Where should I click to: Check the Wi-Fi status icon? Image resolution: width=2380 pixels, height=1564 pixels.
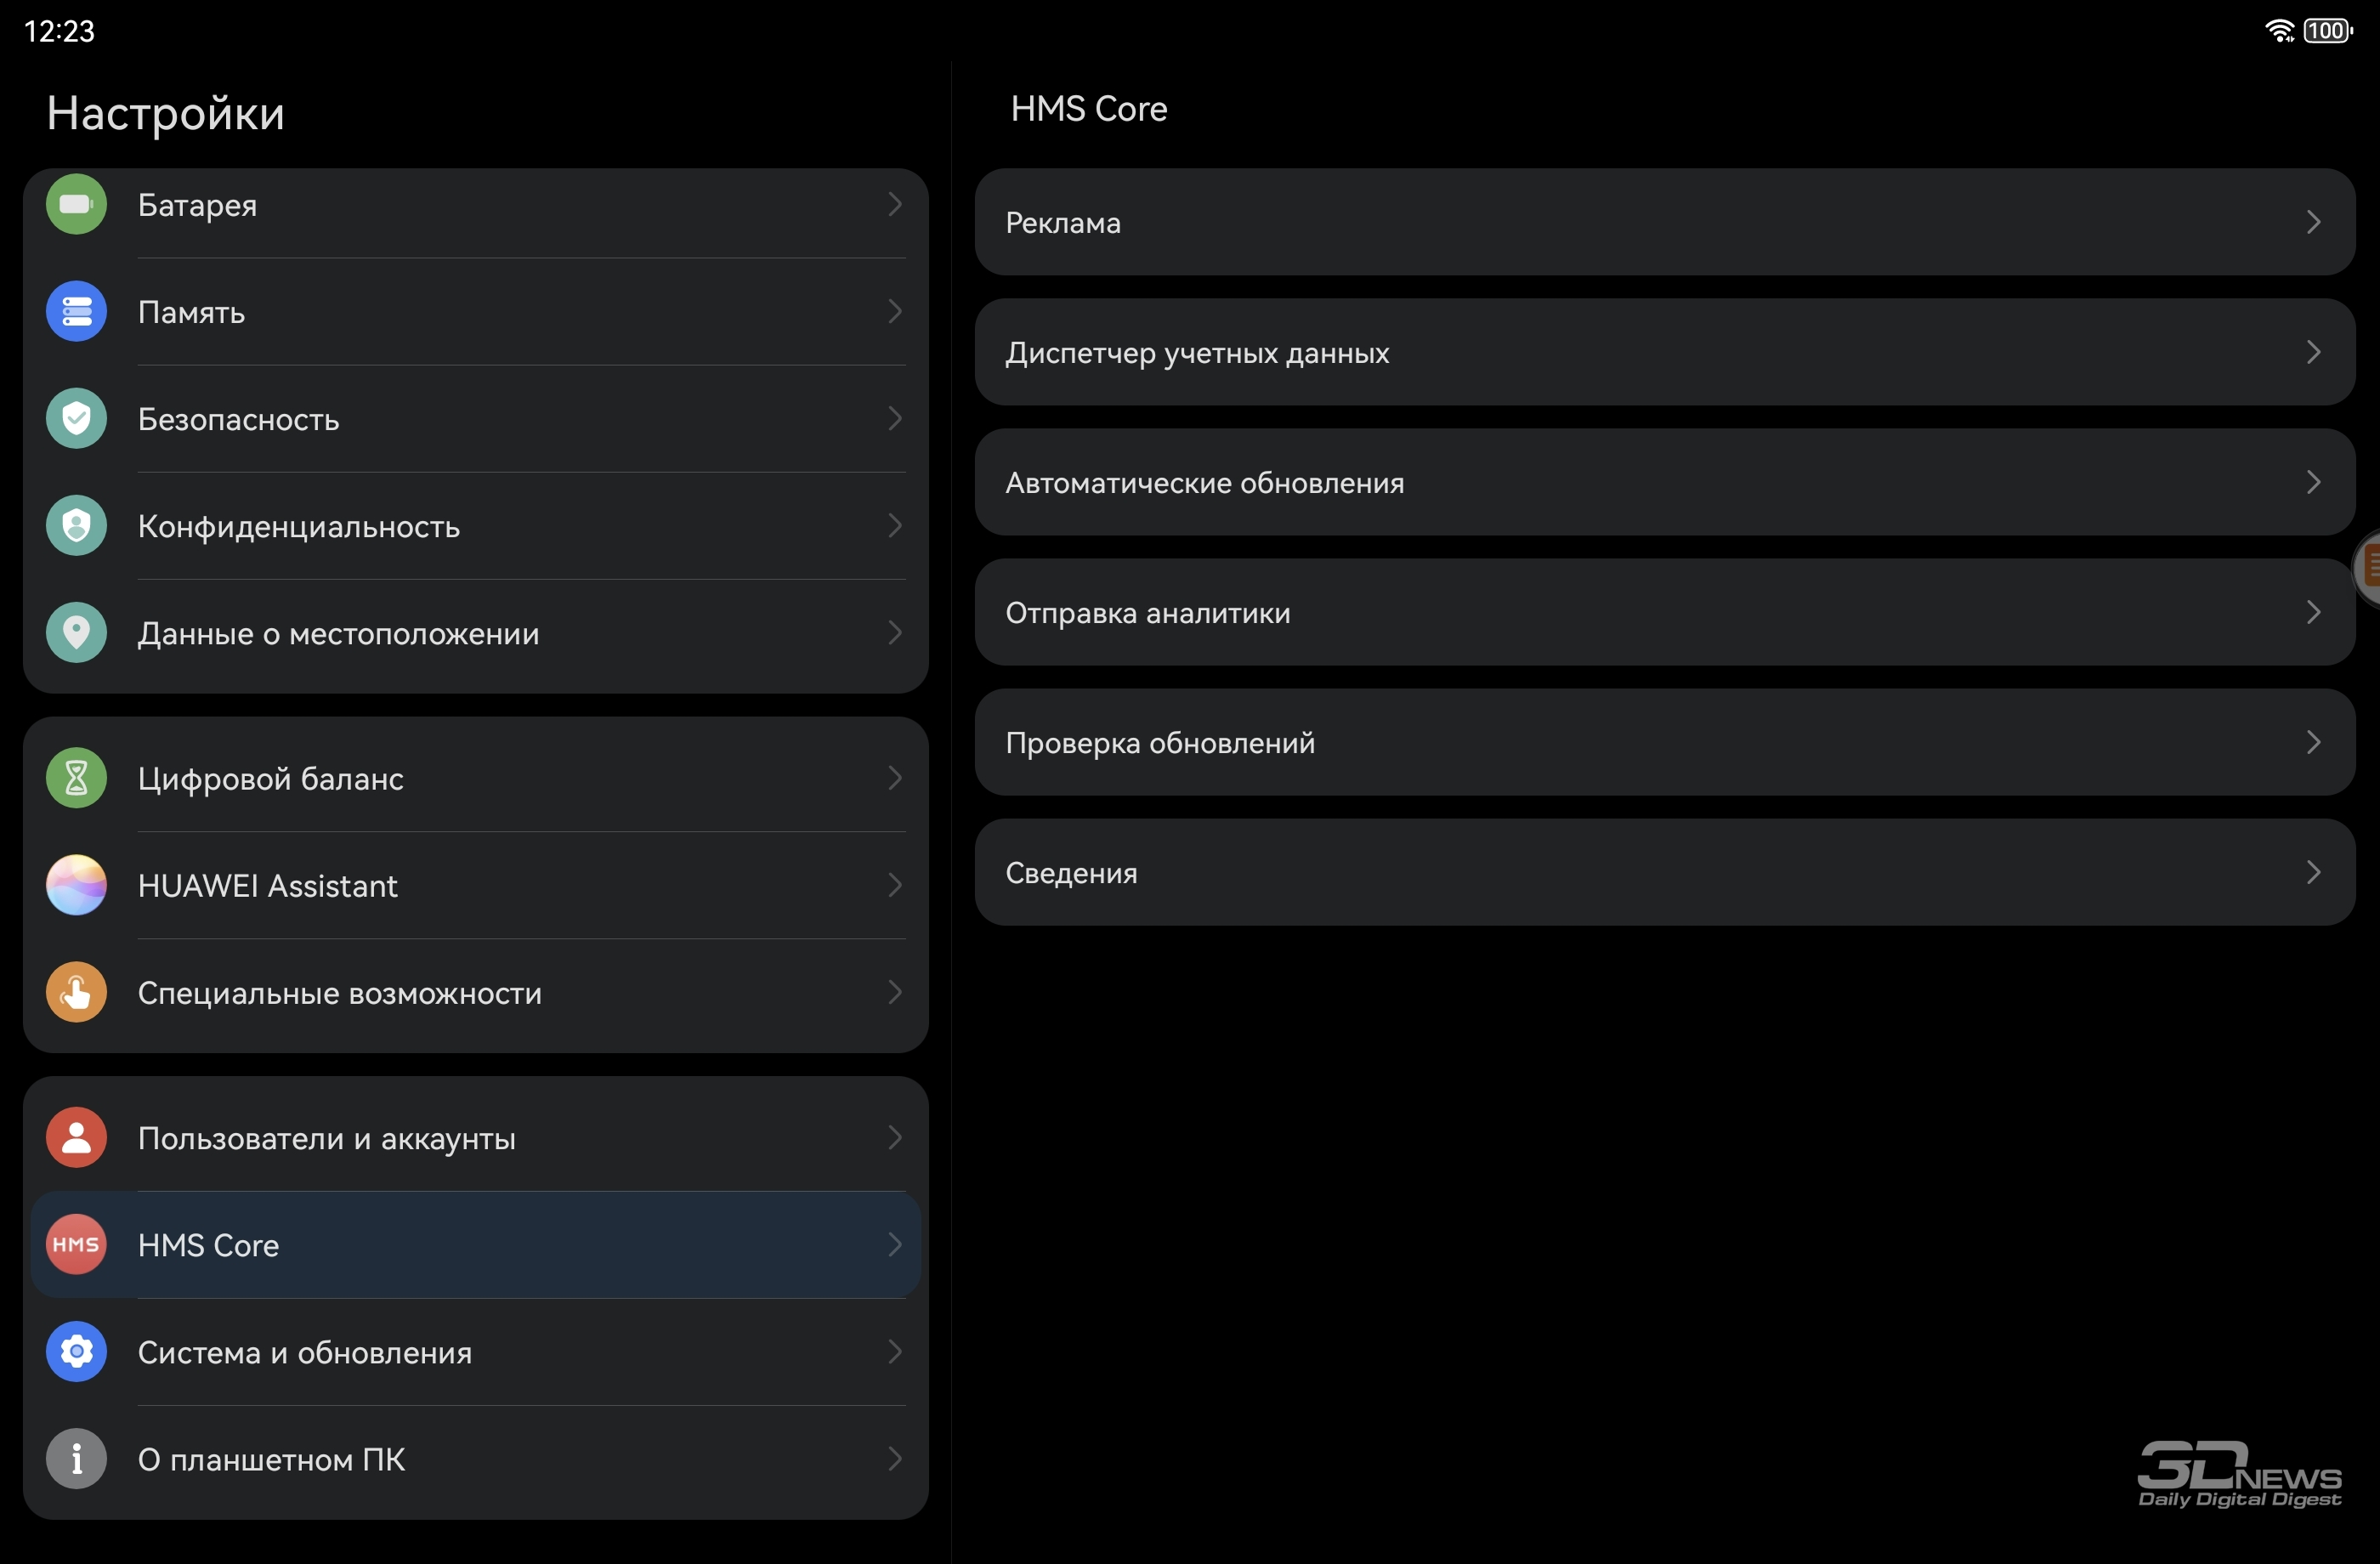[2279, 31]
